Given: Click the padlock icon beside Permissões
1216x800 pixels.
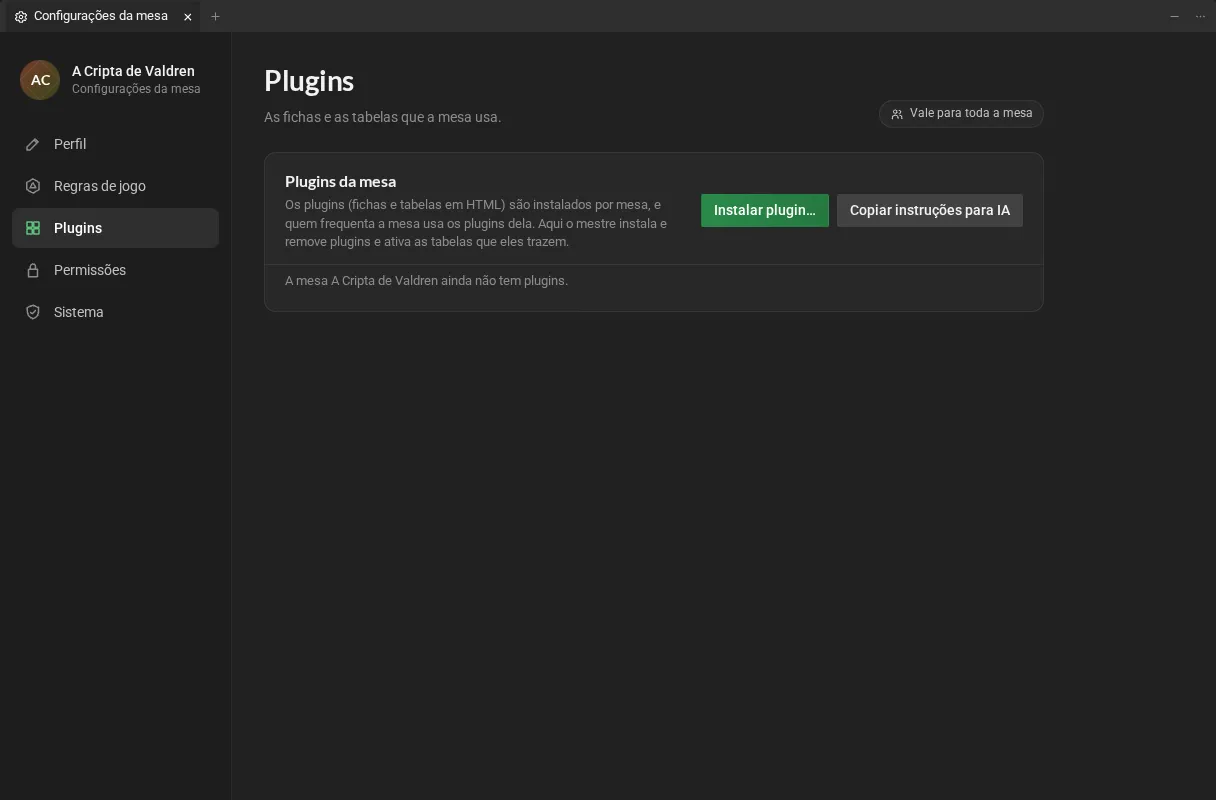Looking at the screenshot, I should click(x=33, y=270).
